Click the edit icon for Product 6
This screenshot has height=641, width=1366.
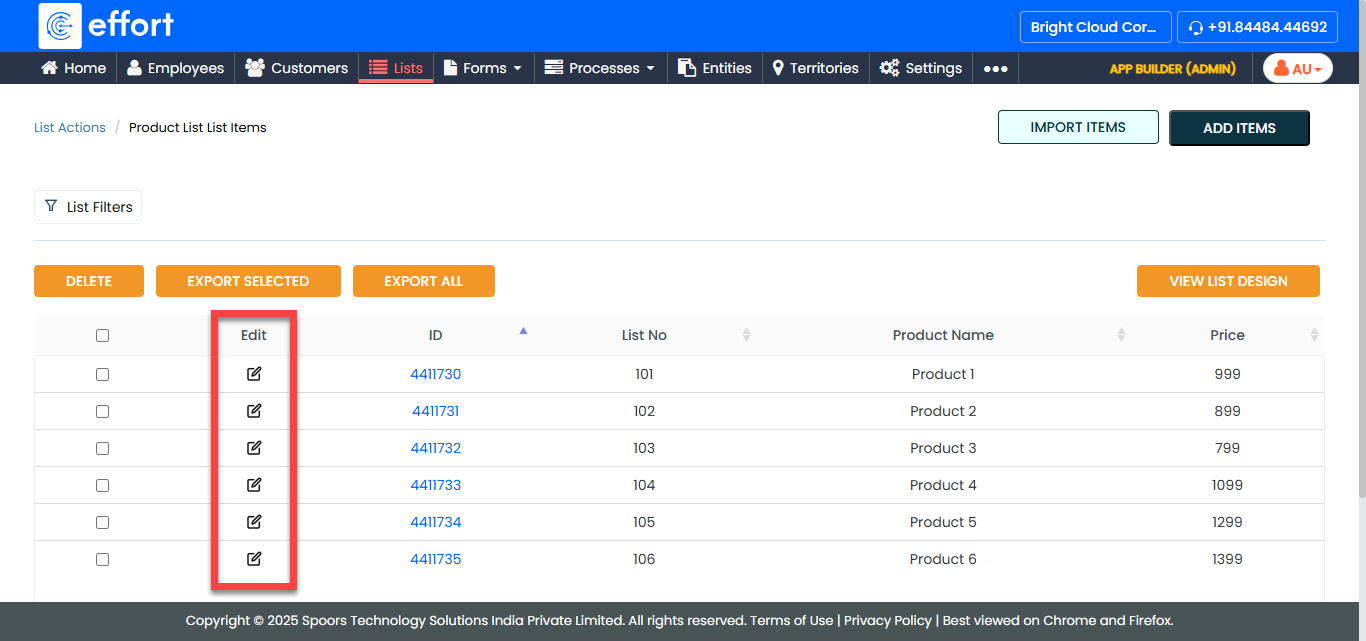[254, 559]
